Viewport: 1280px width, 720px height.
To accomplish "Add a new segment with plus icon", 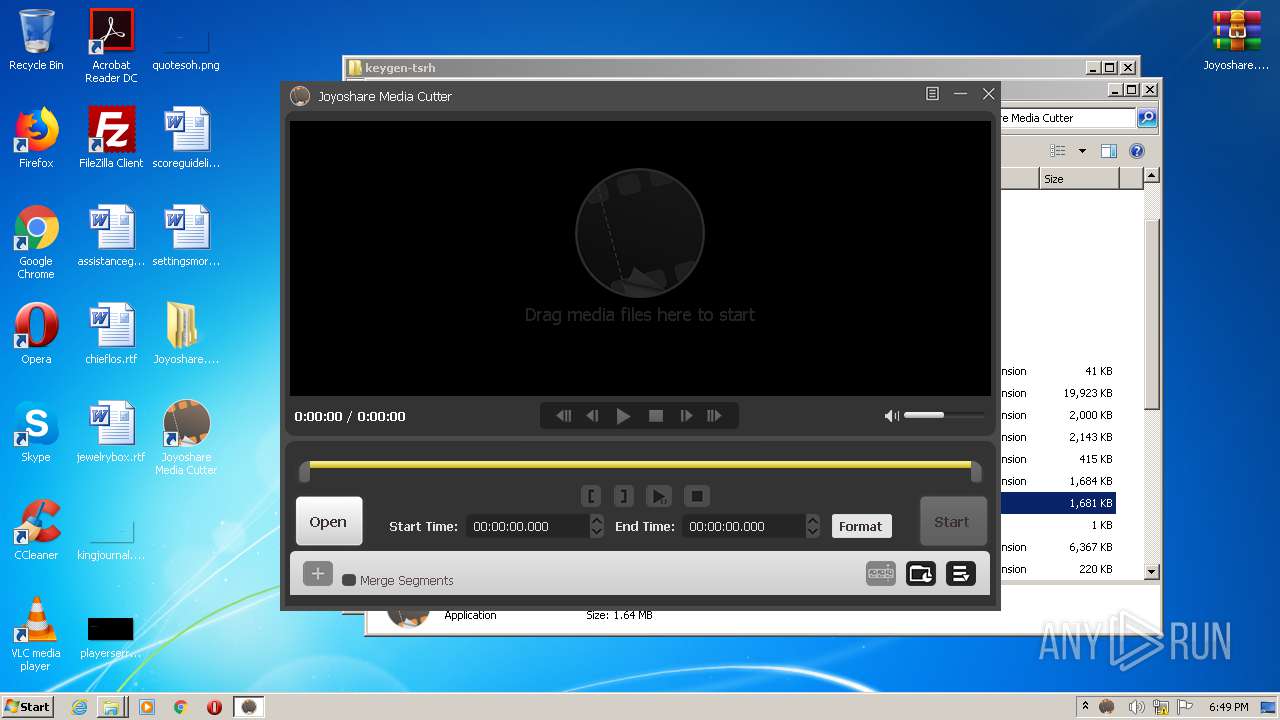I will coord(318,573).
